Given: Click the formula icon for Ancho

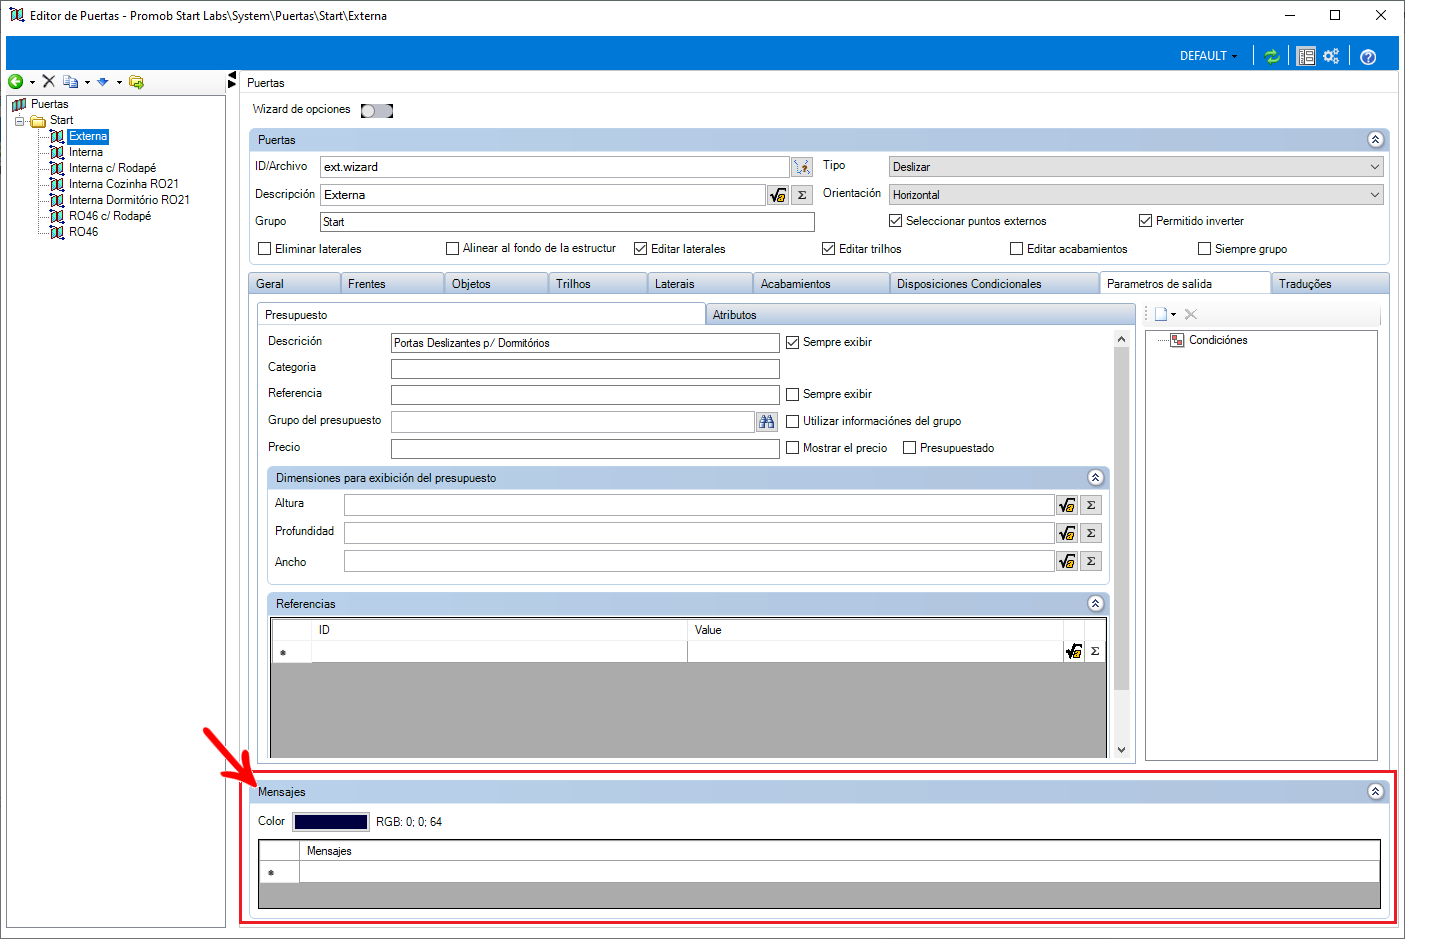Looking at the screenshot, I should coord(1067,561).
